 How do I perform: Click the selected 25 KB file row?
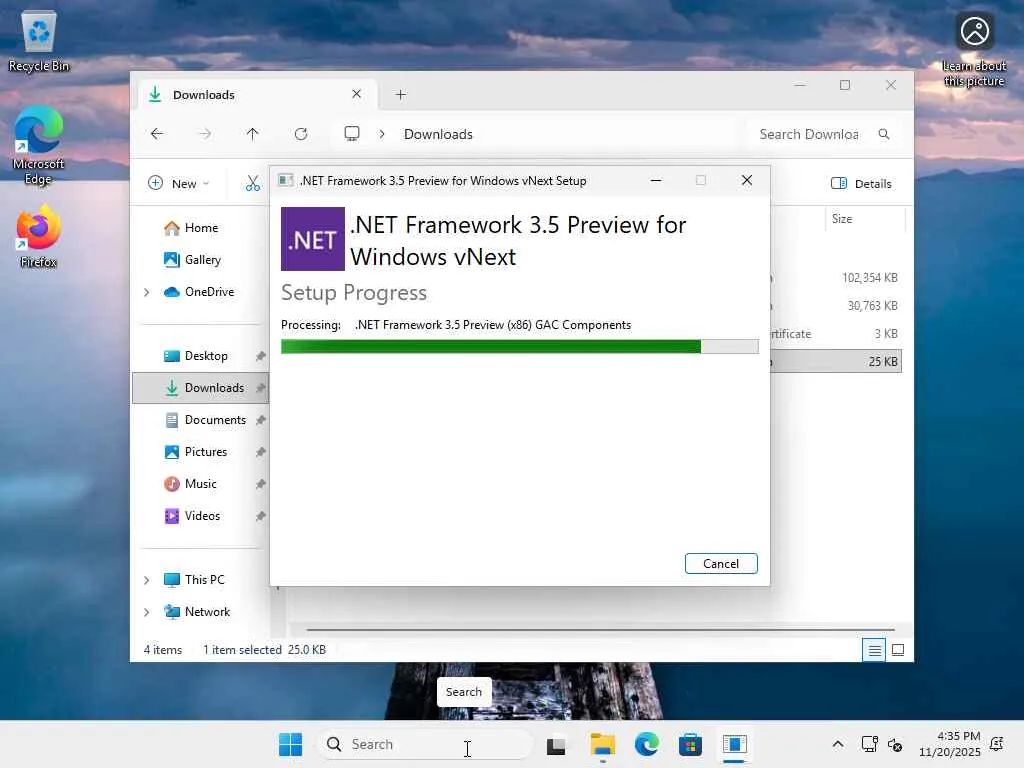coord(837,362)
